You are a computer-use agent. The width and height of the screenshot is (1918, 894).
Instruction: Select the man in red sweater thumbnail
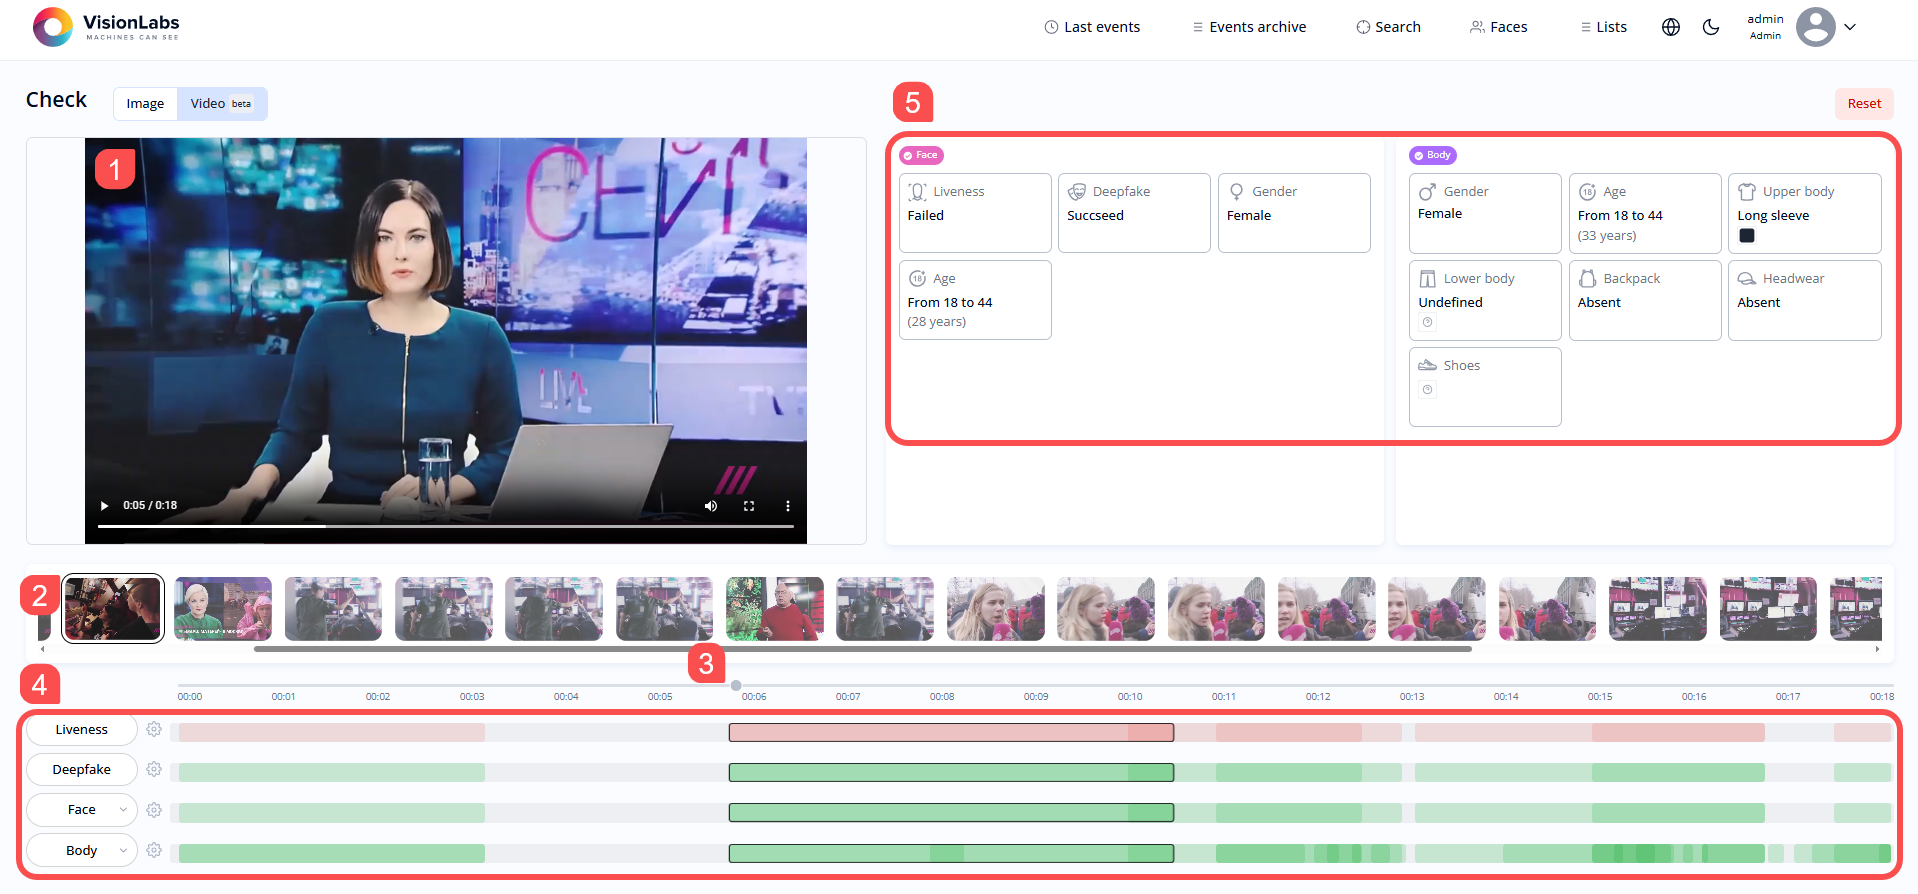775,609
